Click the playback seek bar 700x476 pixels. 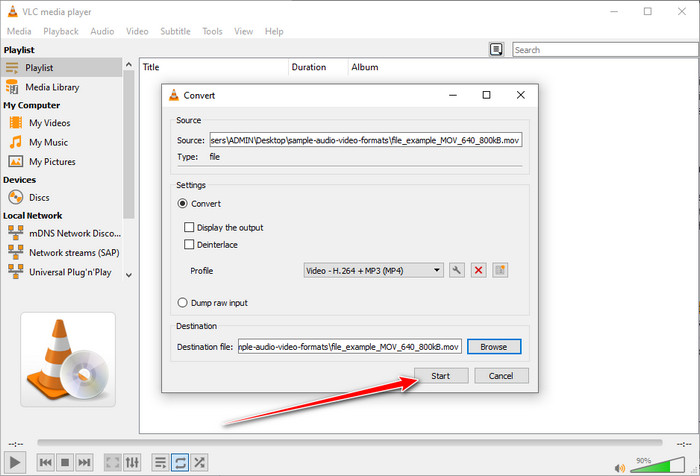pyautogui.click(x=350, y=443)
